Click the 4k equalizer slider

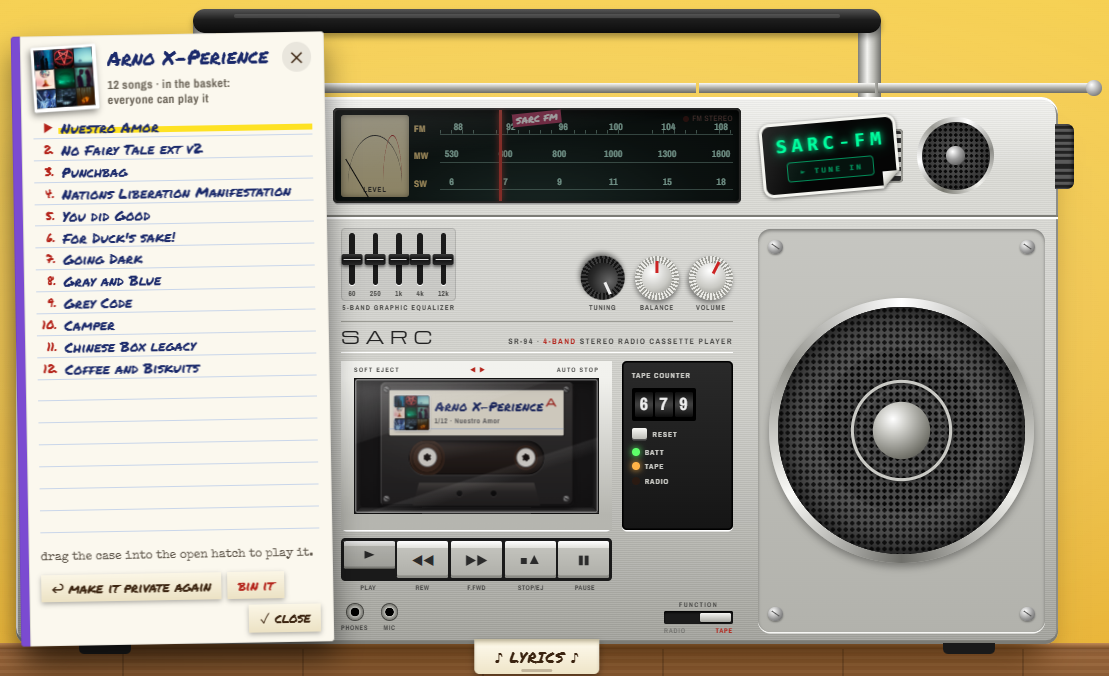(420, 259)
